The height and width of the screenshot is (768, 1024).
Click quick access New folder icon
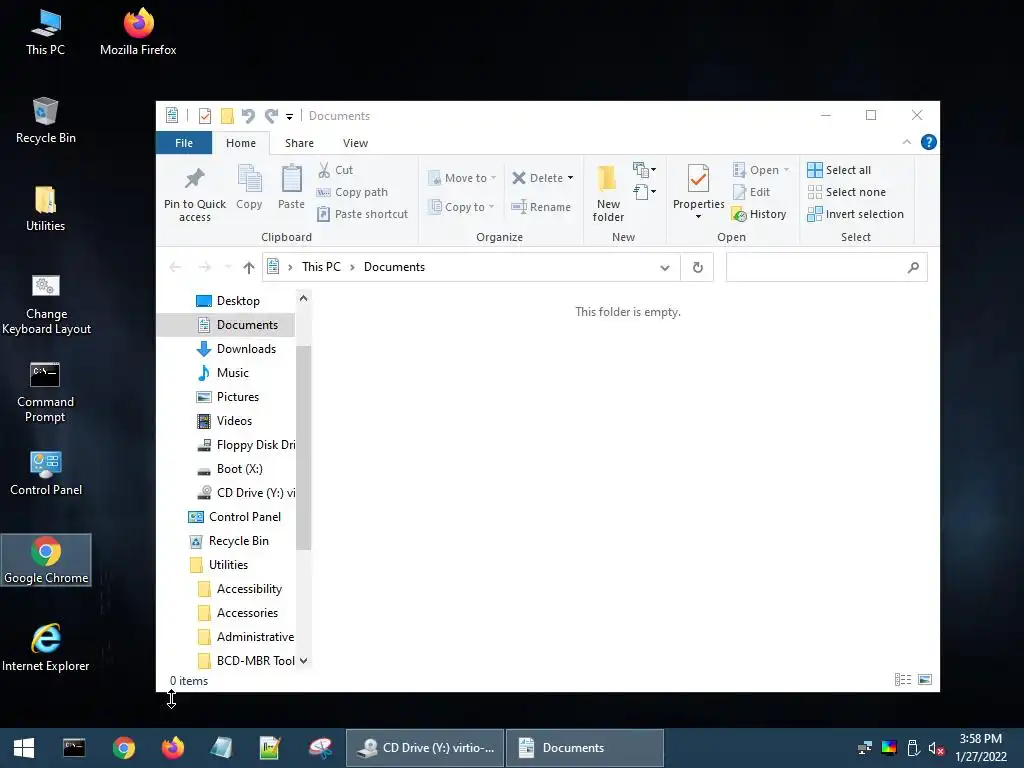[x=227, y=116]
